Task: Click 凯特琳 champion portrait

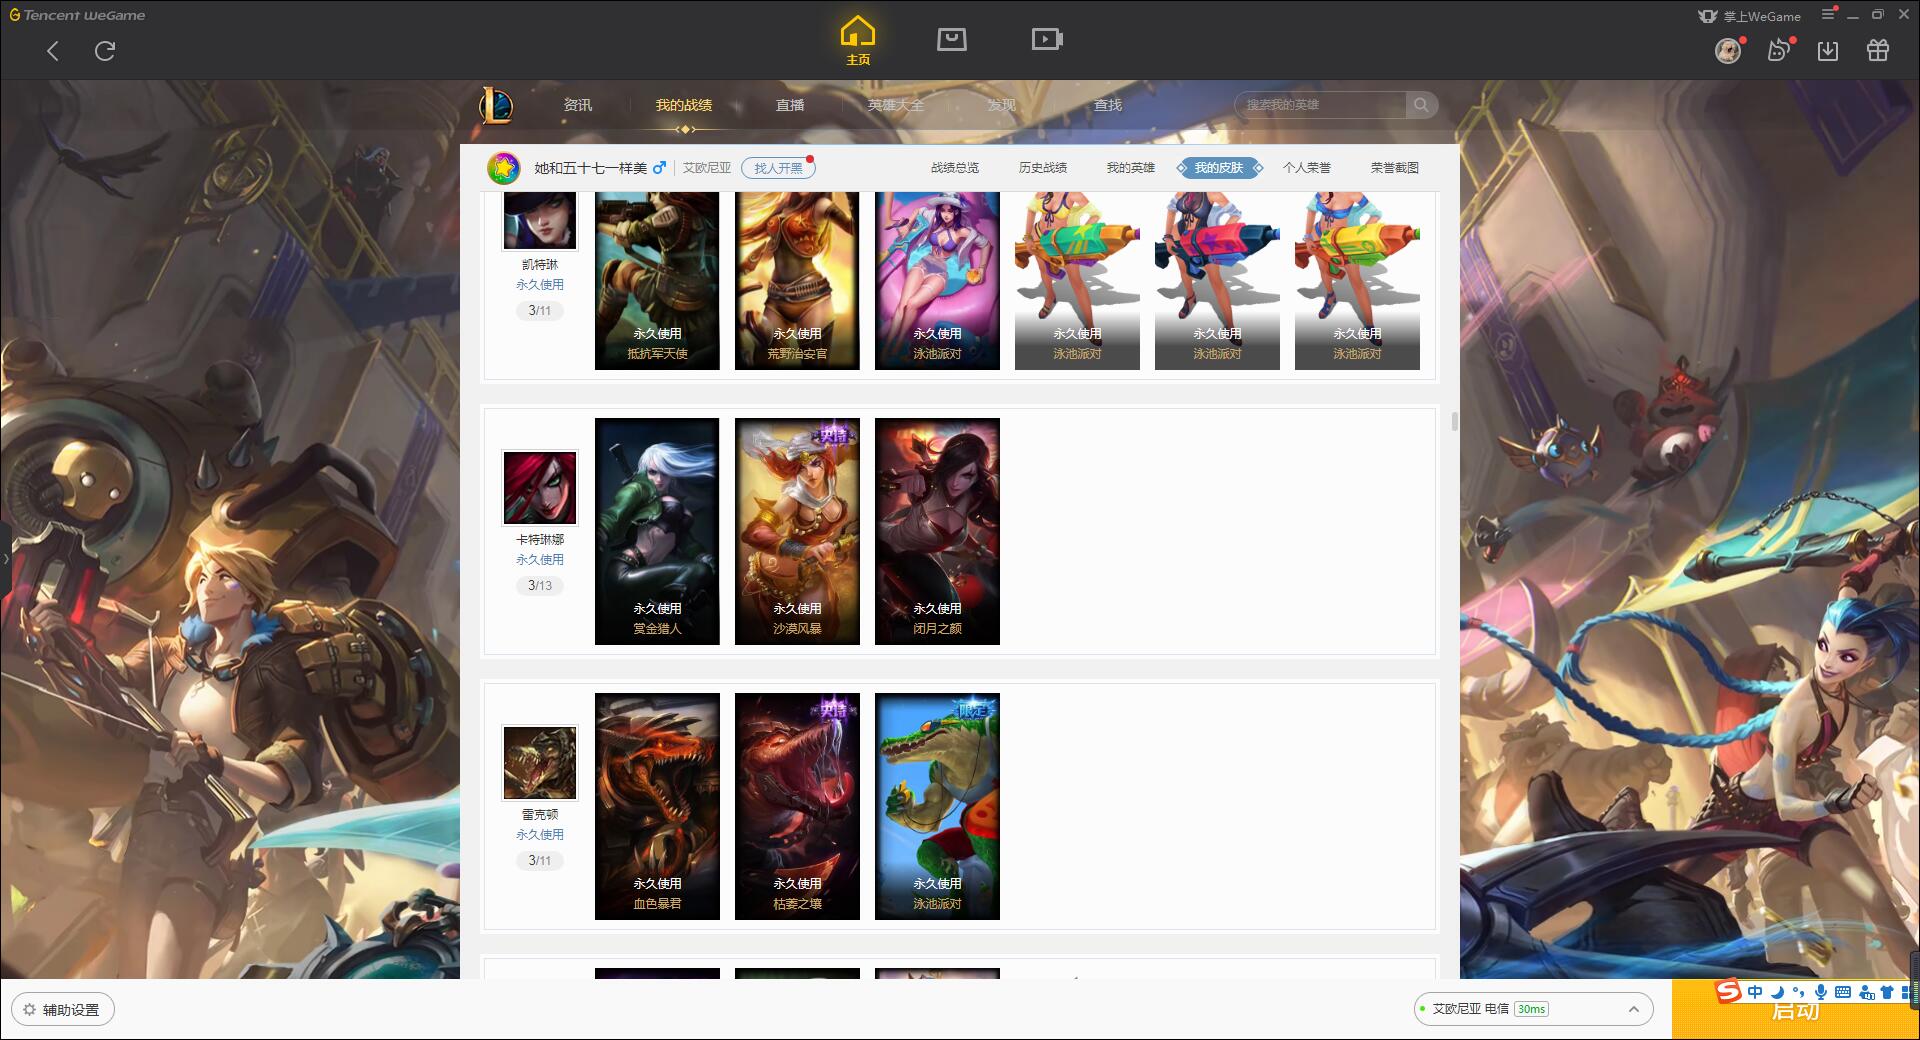Action: point(540,220)
